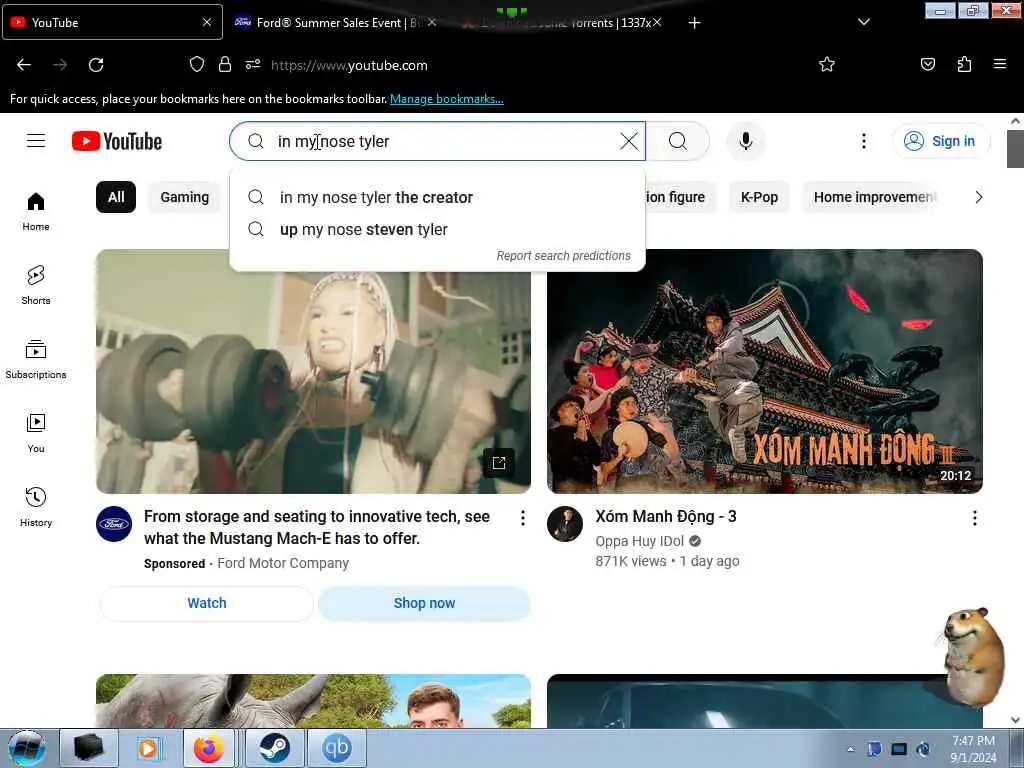Show more category chips with right arrow

click(978, 197)
